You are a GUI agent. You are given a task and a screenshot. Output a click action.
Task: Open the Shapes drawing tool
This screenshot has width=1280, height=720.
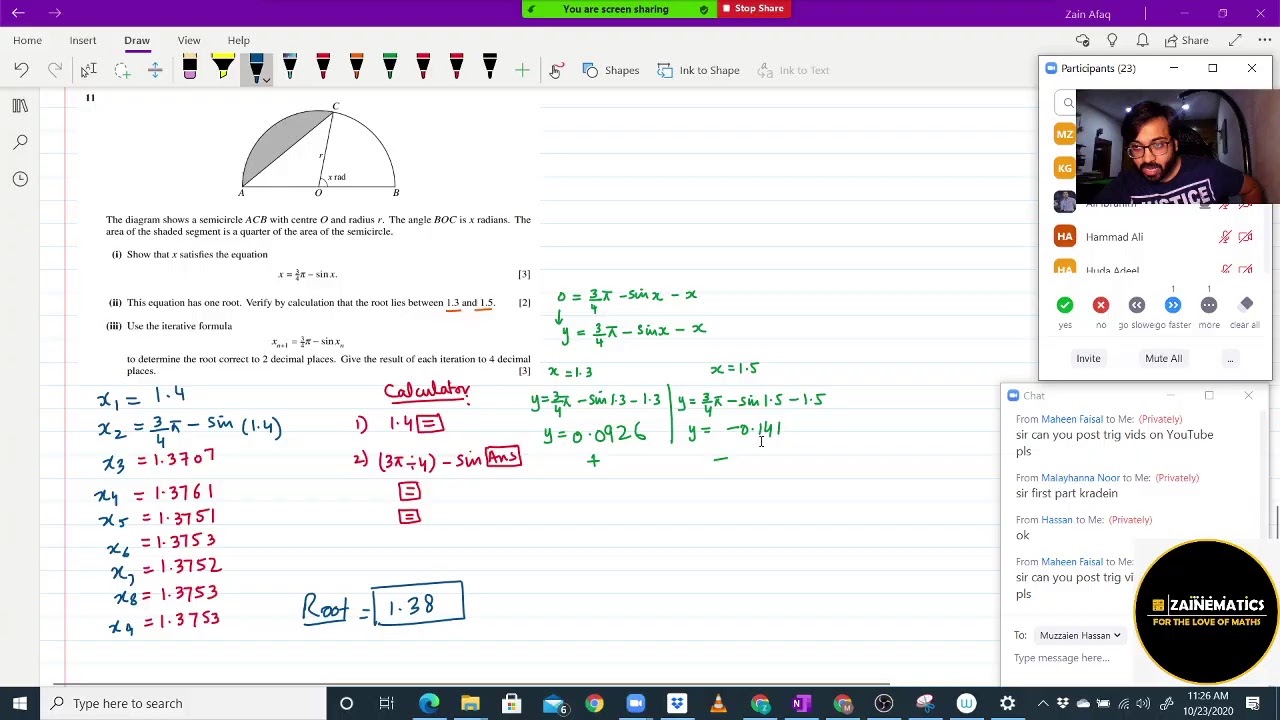[610, 70]
